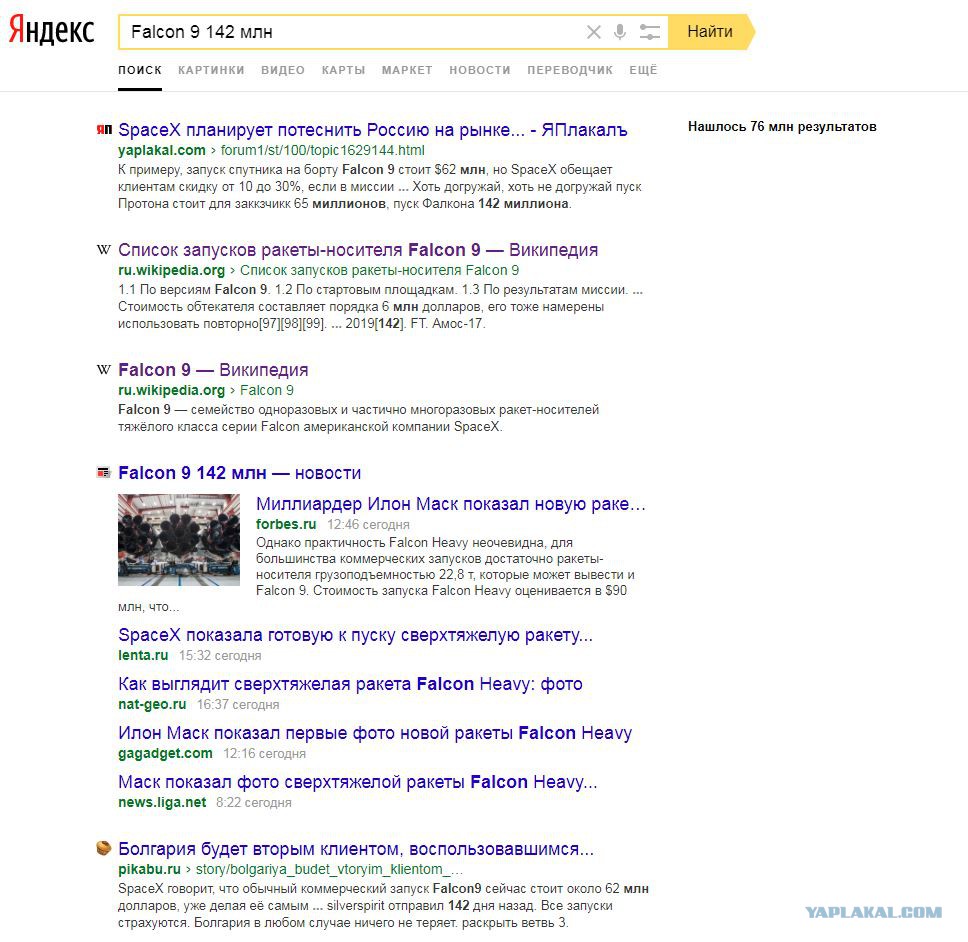This screenshot has height=942, width=968.
Task: Click the timestamp 12:16 сегодня
Action: coord(264,754)
